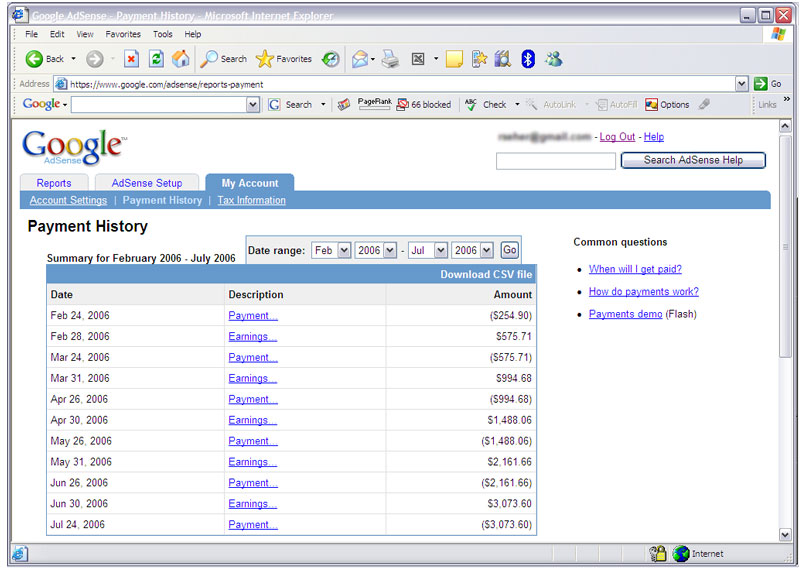Switch to the Reports tab
Screen dimensions: 800x568
[54, 183]
